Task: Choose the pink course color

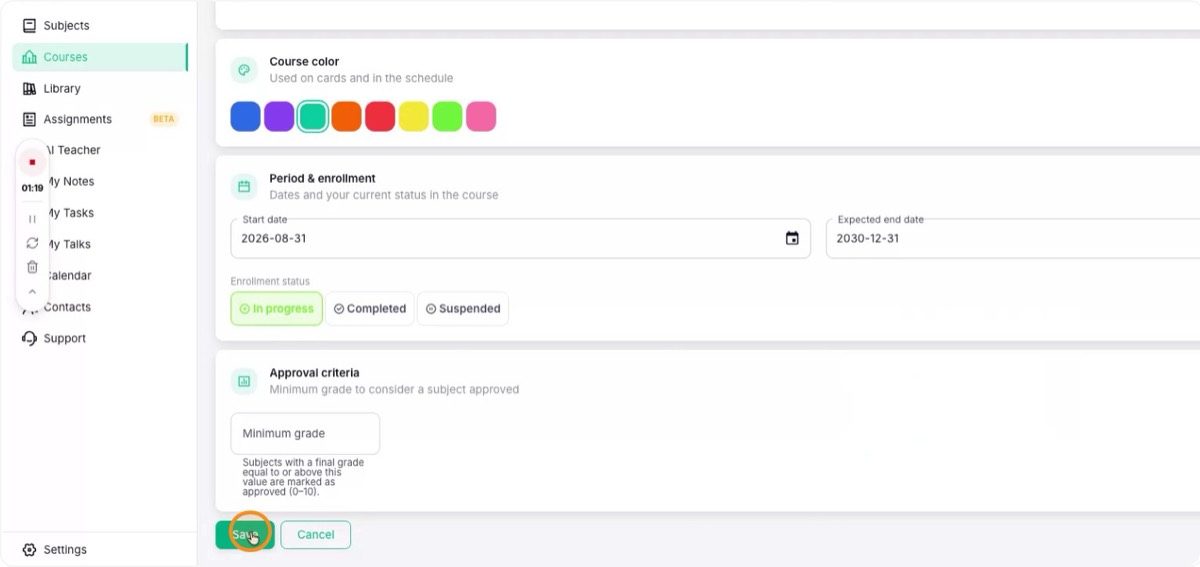Action: click(x=481, y=116)
